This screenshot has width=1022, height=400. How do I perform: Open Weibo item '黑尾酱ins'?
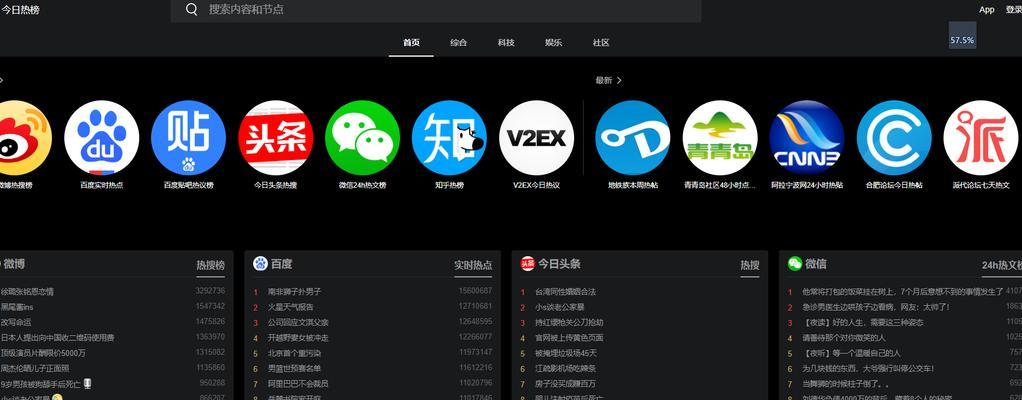tap(16, 307)
